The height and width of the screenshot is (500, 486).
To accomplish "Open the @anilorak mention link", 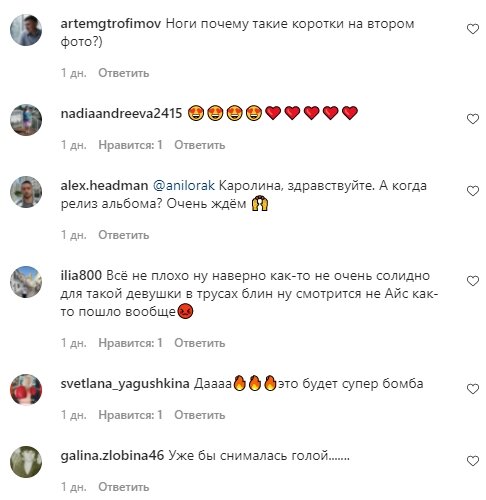I will (x=184, y=186).
